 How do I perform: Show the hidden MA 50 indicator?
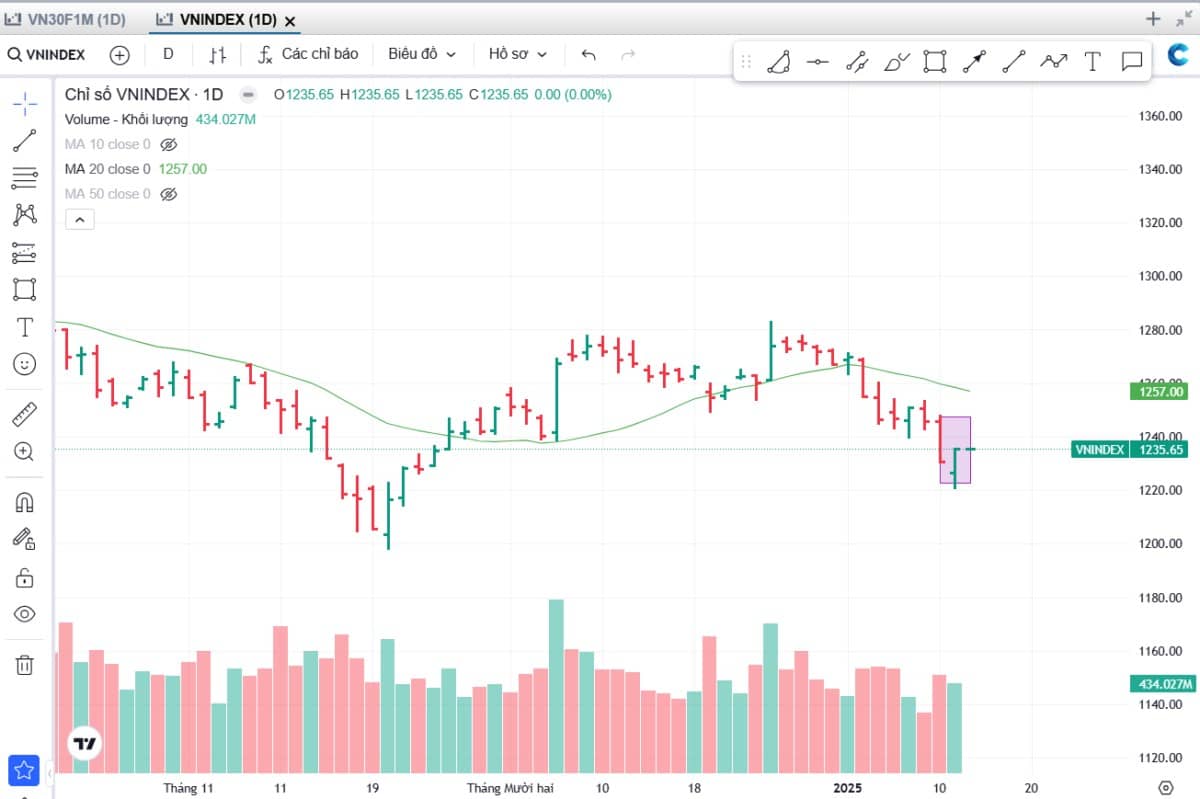[x=168, y=194]
